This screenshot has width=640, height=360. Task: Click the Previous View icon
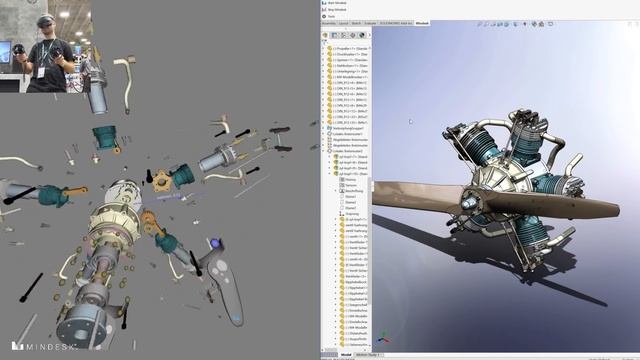tap(493, 24)
